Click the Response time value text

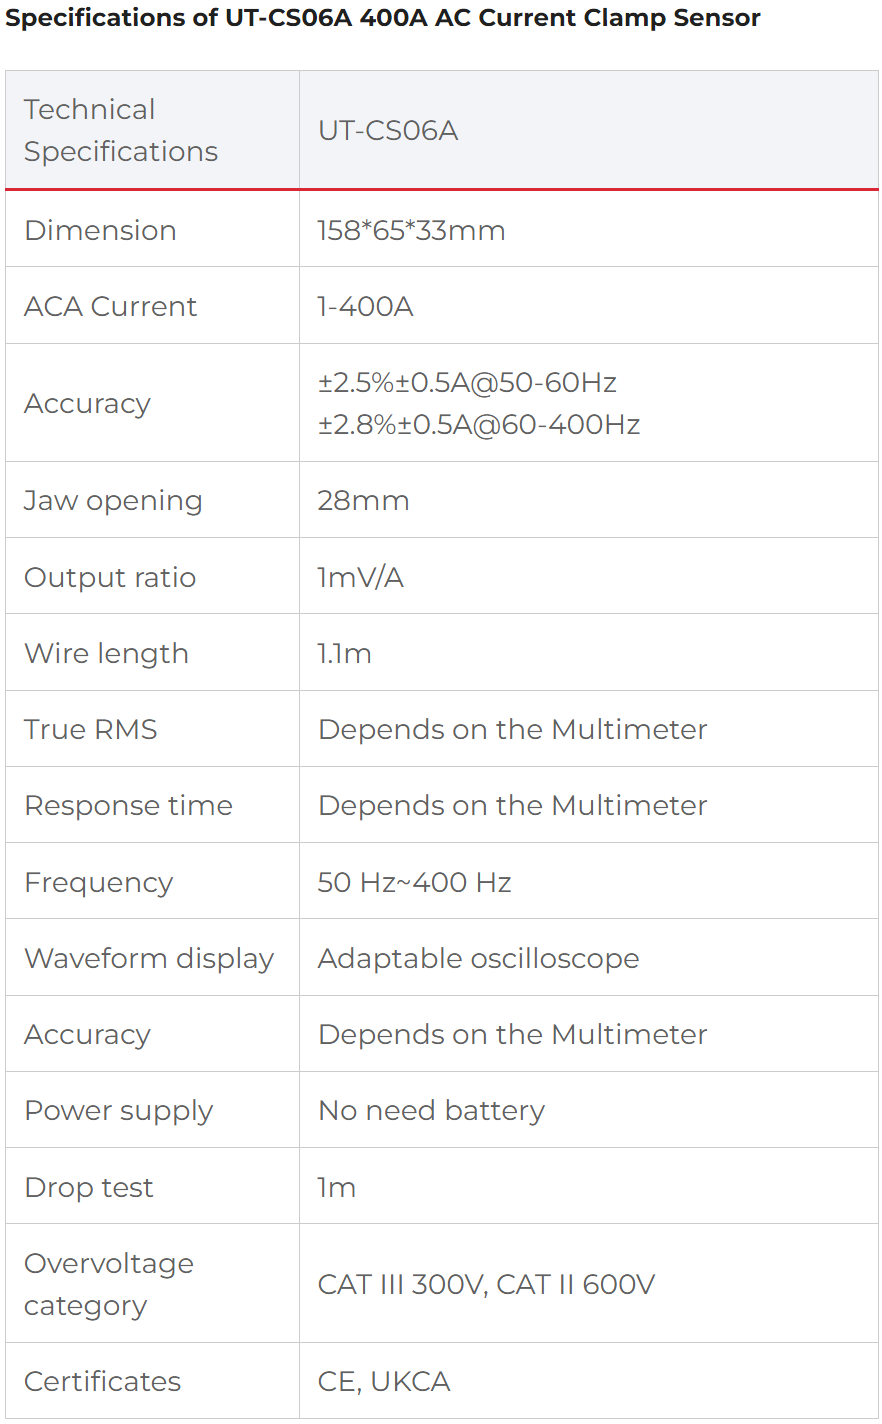pos(512,805)
